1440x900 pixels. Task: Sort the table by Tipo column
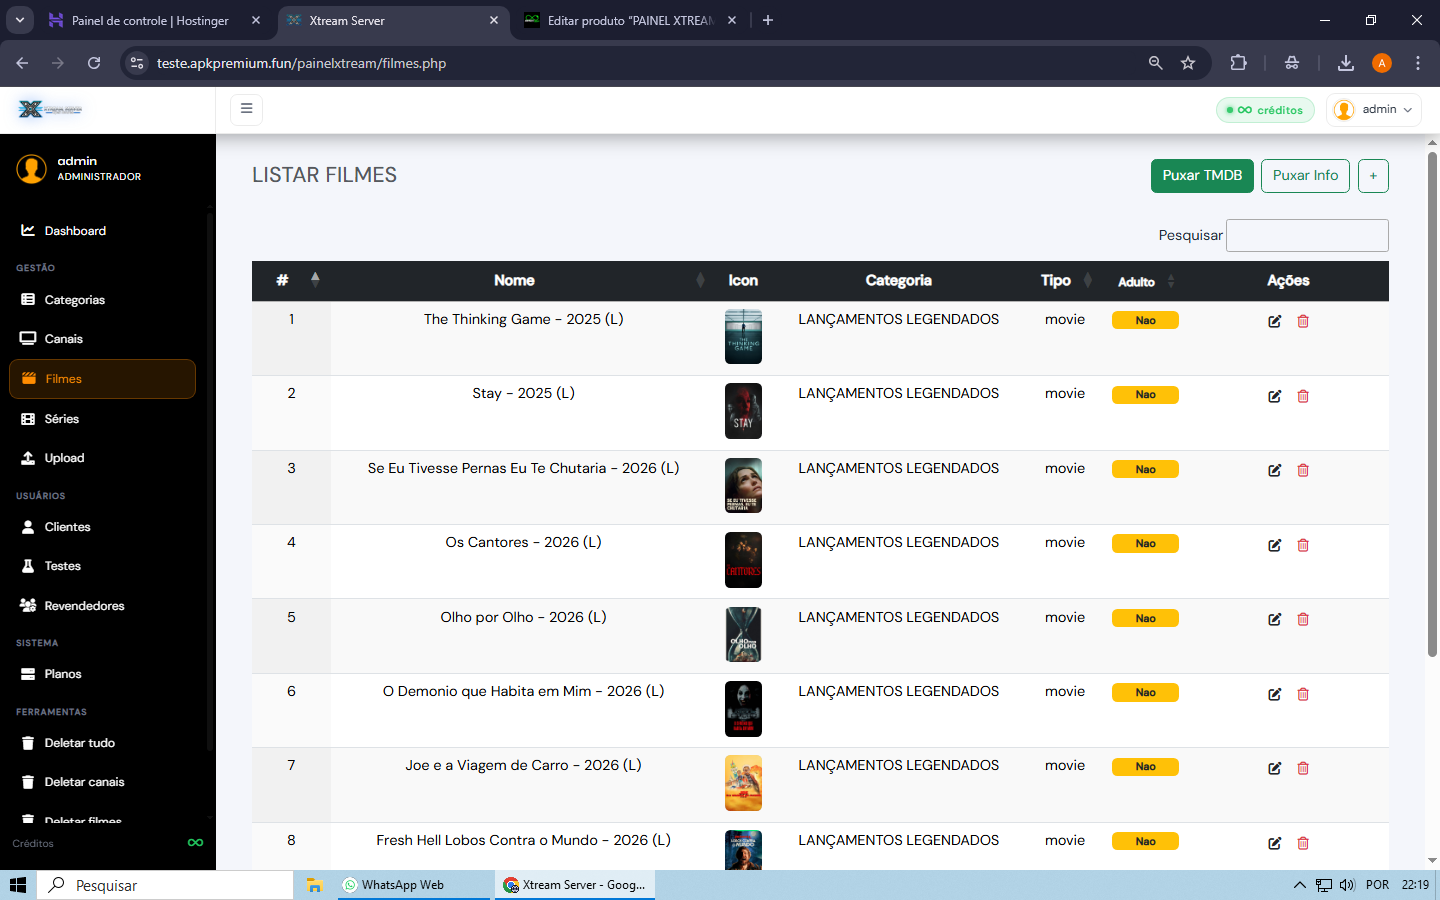click(x=1056, y=281)
